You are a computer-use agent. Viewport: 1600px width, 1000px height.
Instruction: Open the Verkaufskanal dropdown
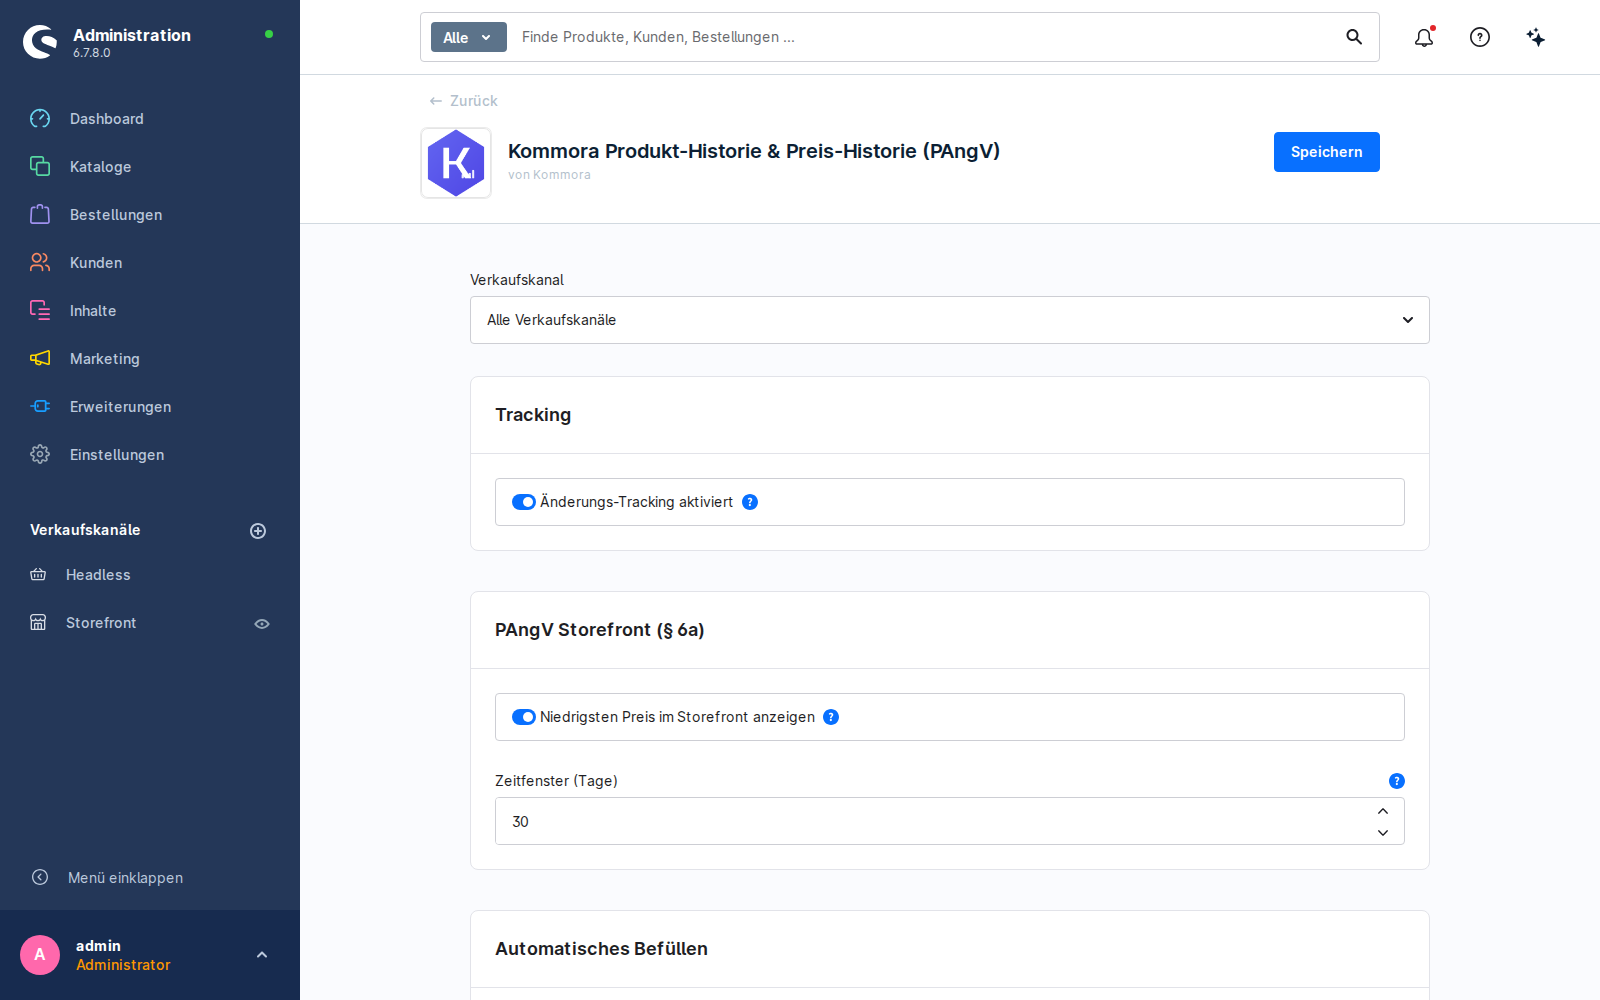point(950,320)
